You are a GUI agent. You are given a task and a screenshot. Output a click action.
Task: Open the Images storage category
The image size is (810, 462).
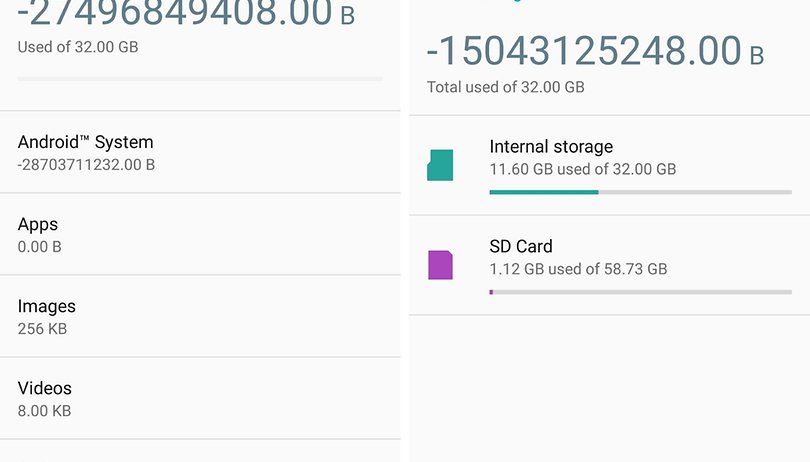click(200, 316)
